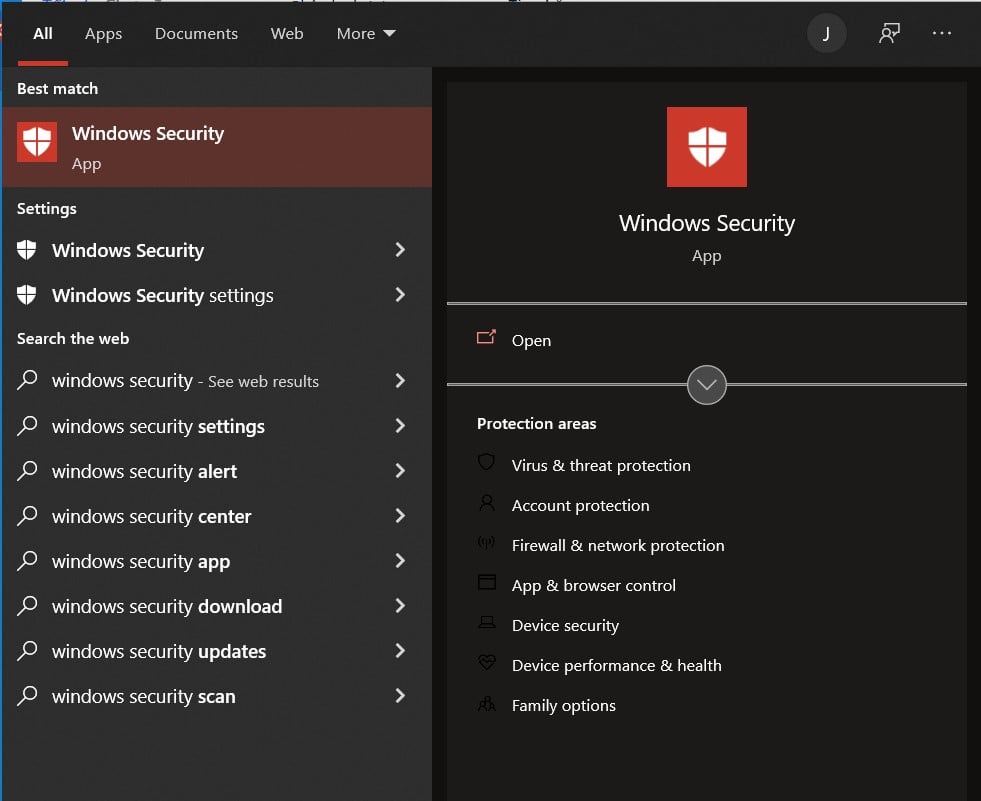Select 'windows security alert' suggestion text
The height and width of the screenshot is (801, 981).
click(x=144, y=471)
